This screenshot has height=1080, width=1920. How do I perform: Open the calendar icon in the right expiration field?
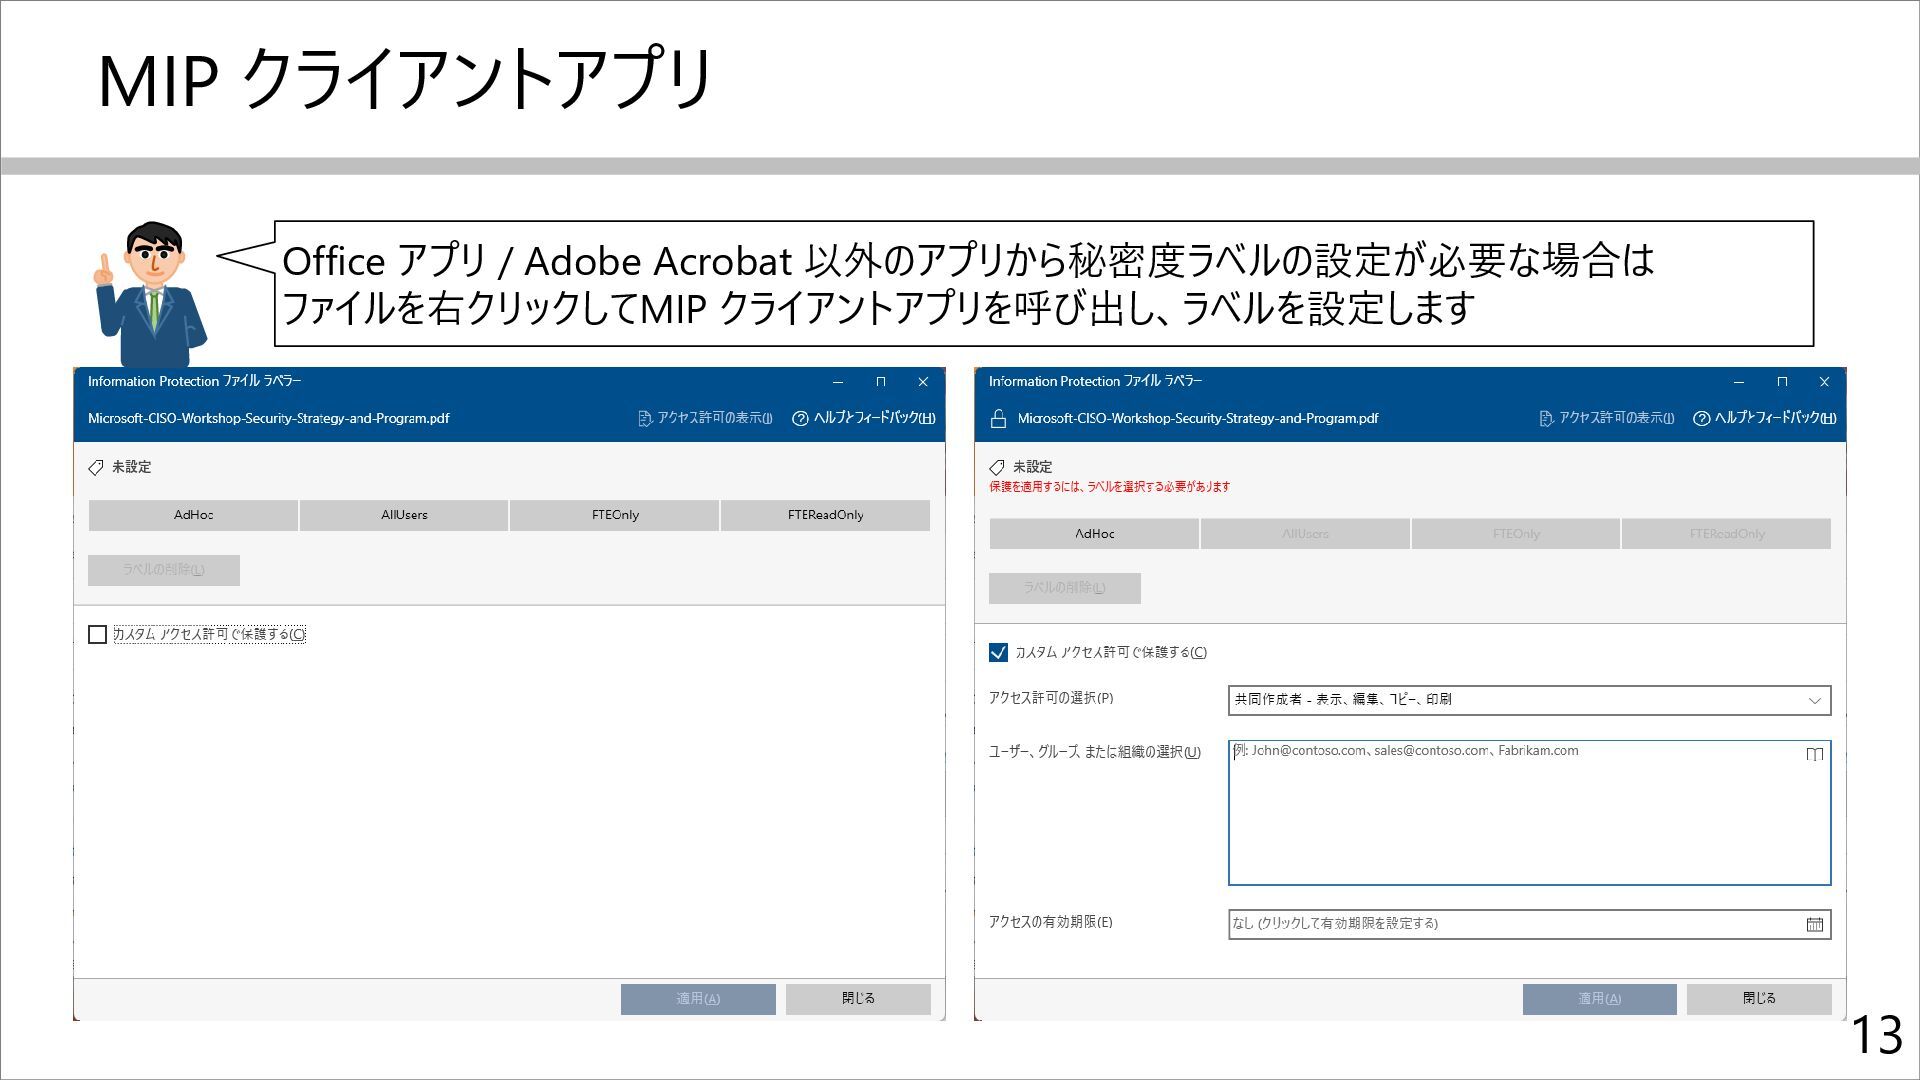click(x=1814, y=924)
